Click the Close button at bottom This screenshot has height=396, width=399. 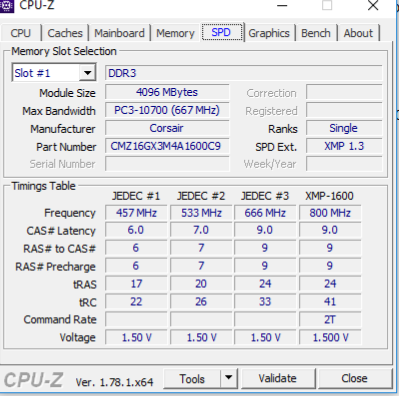pos(354,378)
